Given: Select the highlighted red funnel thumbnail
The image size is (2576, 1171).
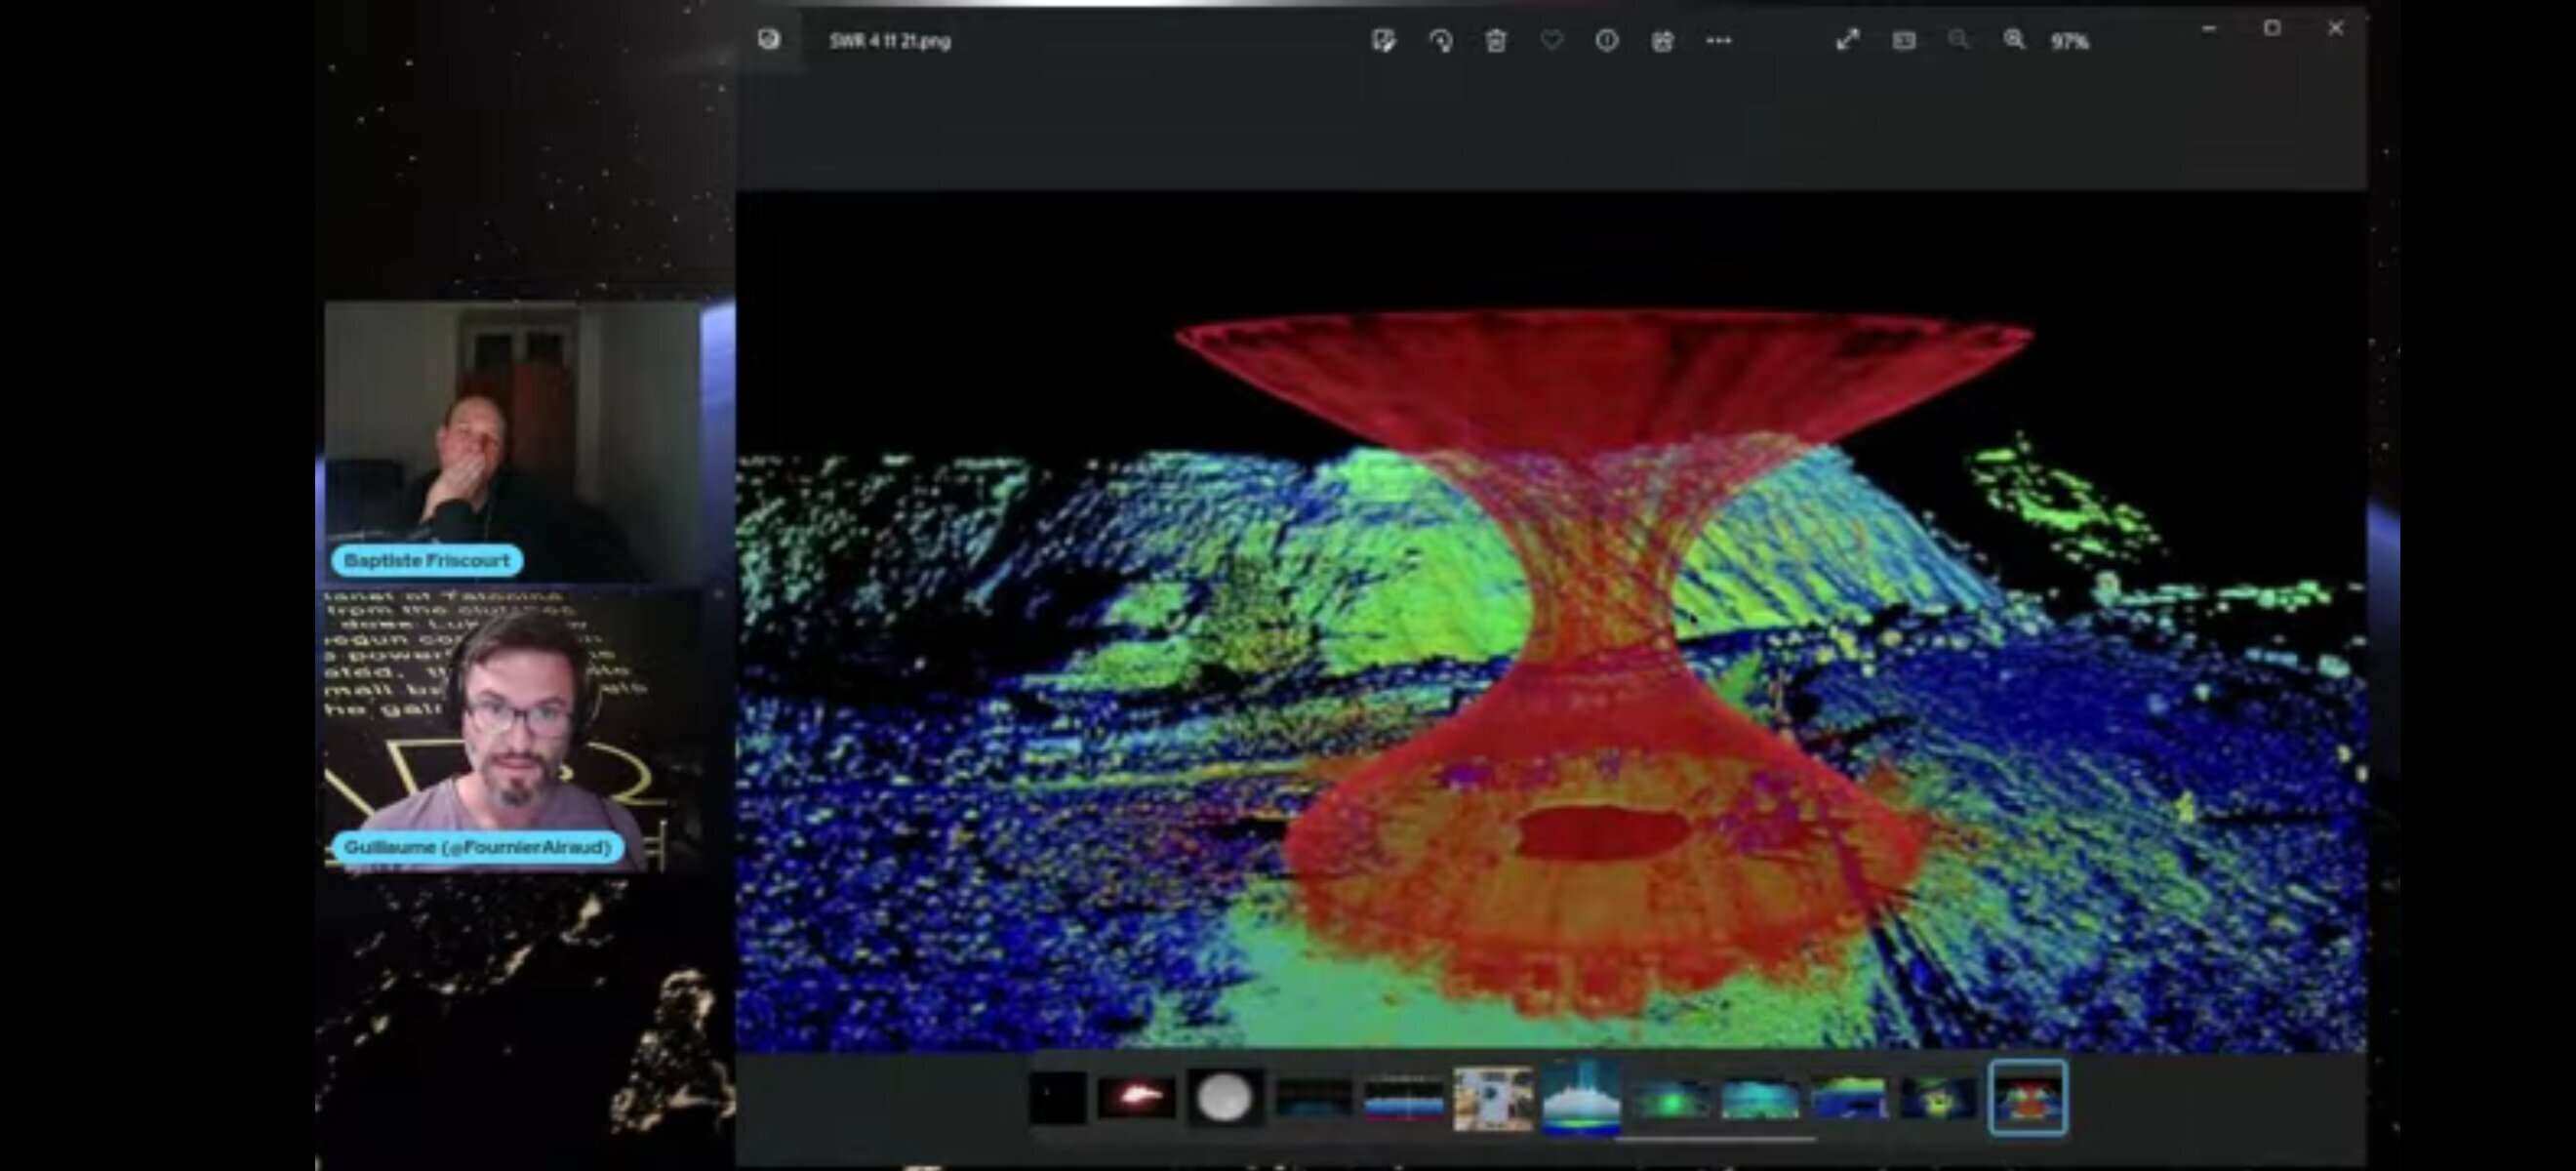Looking at the screenshot, I should pos(2028,1099).
